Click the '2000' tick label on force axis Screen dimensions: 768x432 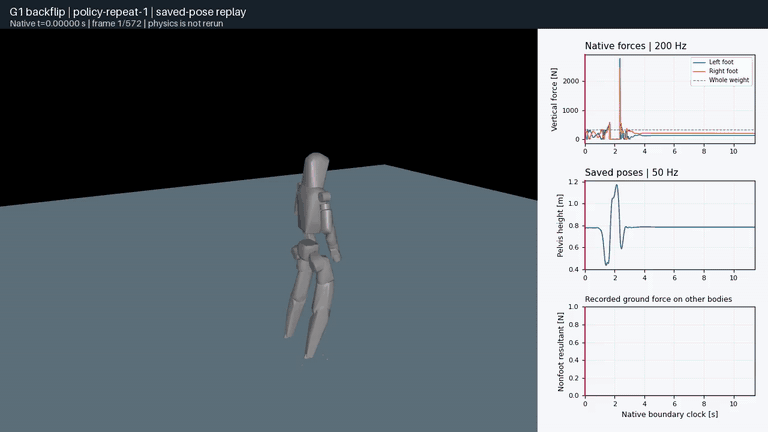tap(571, 81)
